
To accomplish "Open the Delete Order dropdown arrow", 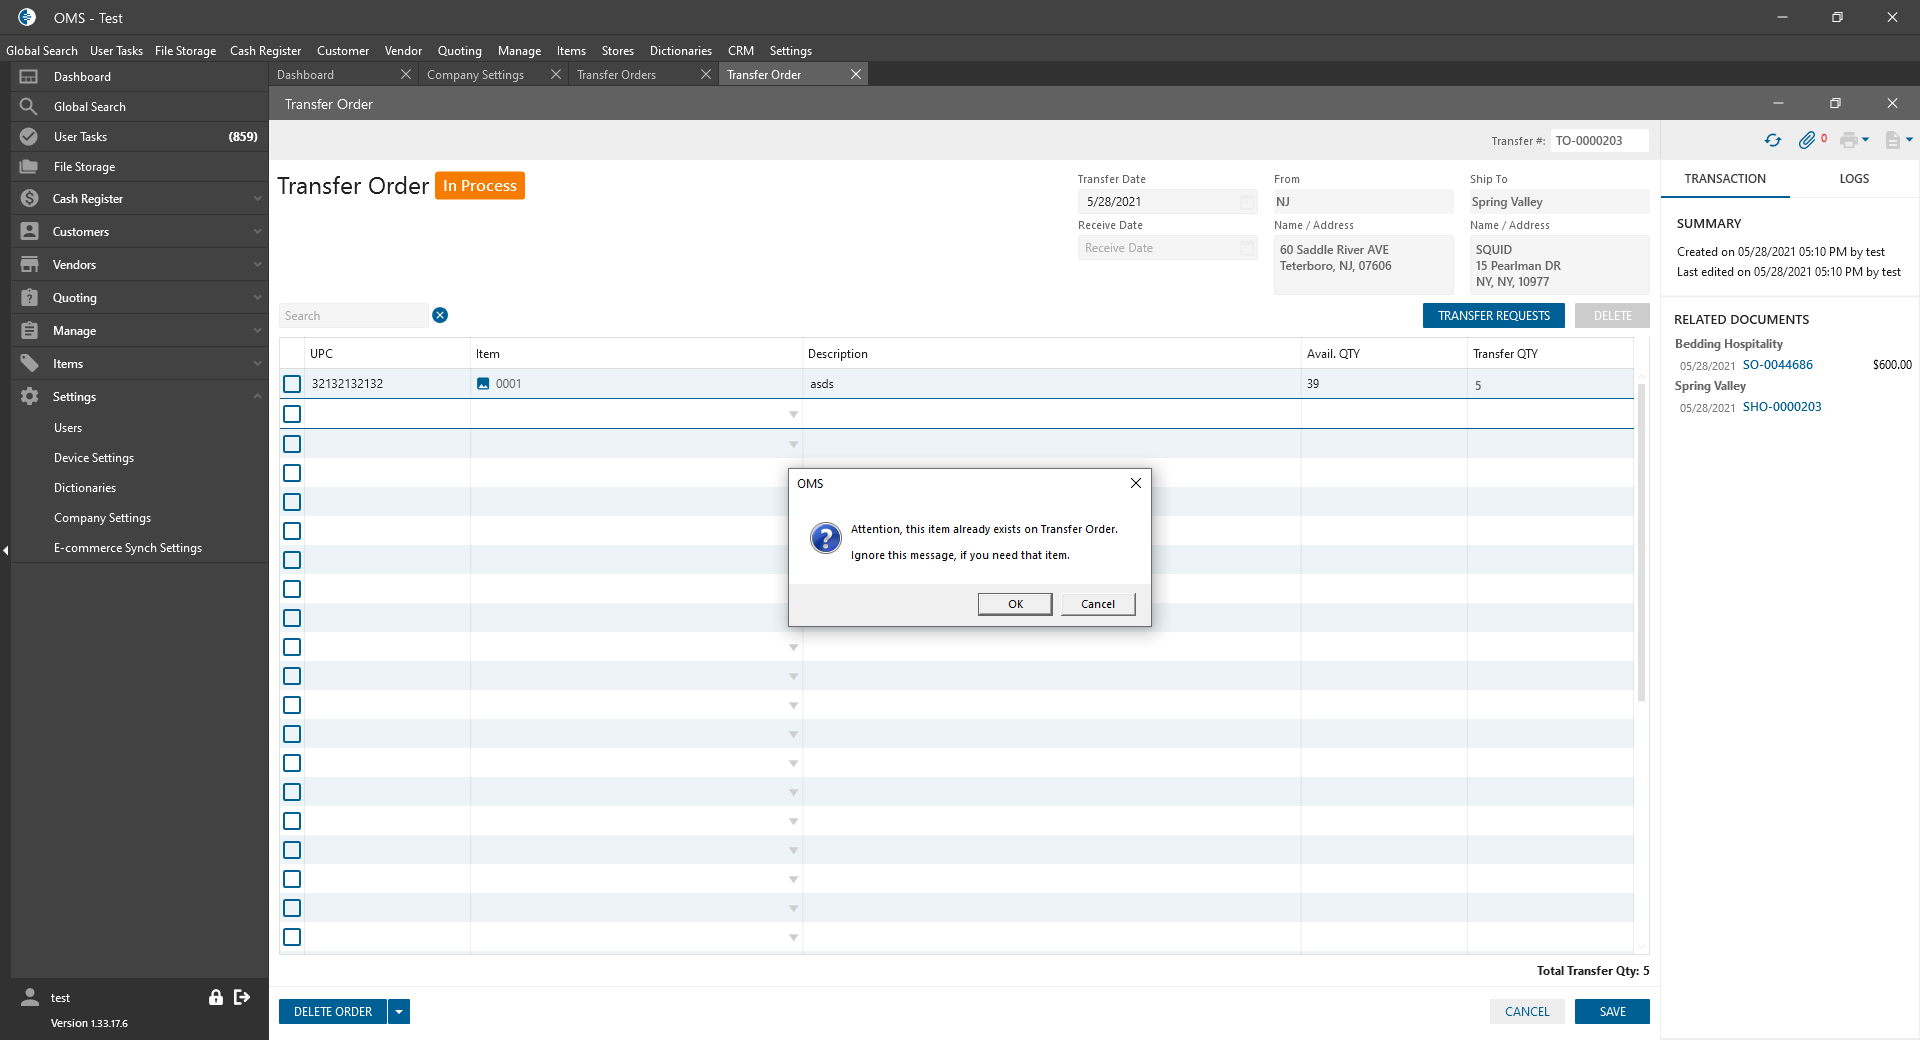I will click(x=399, y=1012).
